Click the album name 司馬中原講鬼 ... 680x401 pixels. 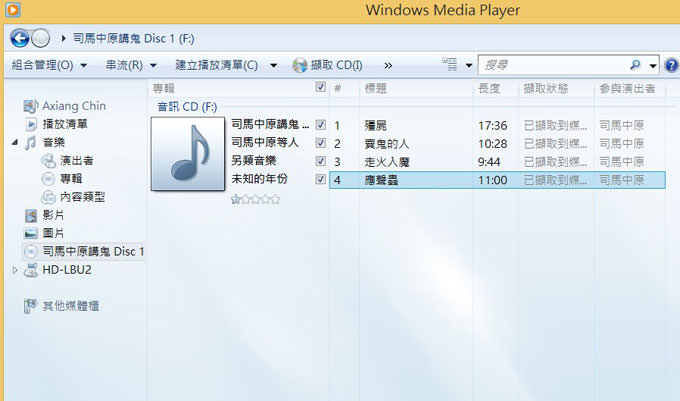pos(270,124)
